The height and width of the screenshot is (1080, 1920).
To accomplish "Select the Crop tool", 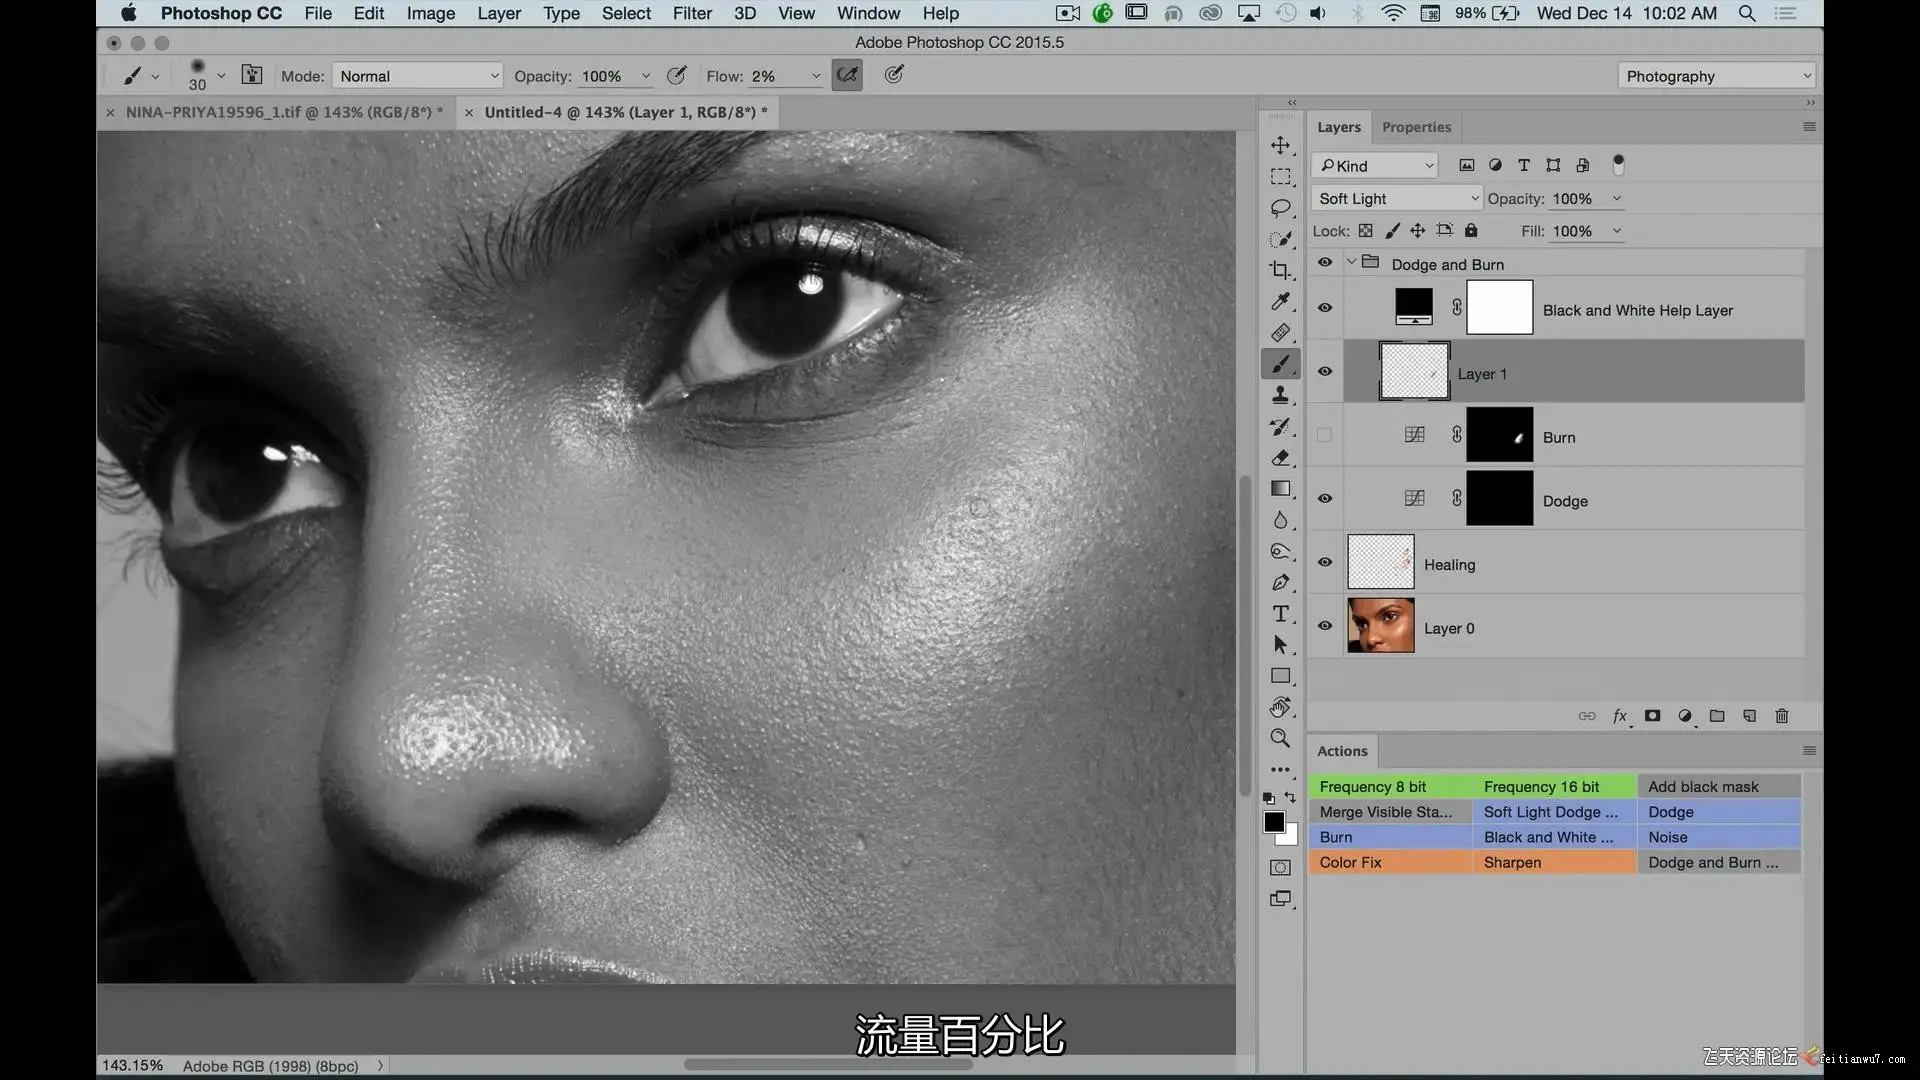I will point(1280,270).
